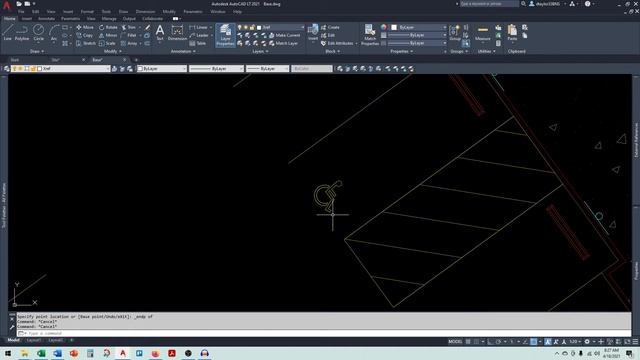This screenshot has width=640, height=360.
Task: Expand the Block panel
Action: pyautogui.click(x=332, y=51)
